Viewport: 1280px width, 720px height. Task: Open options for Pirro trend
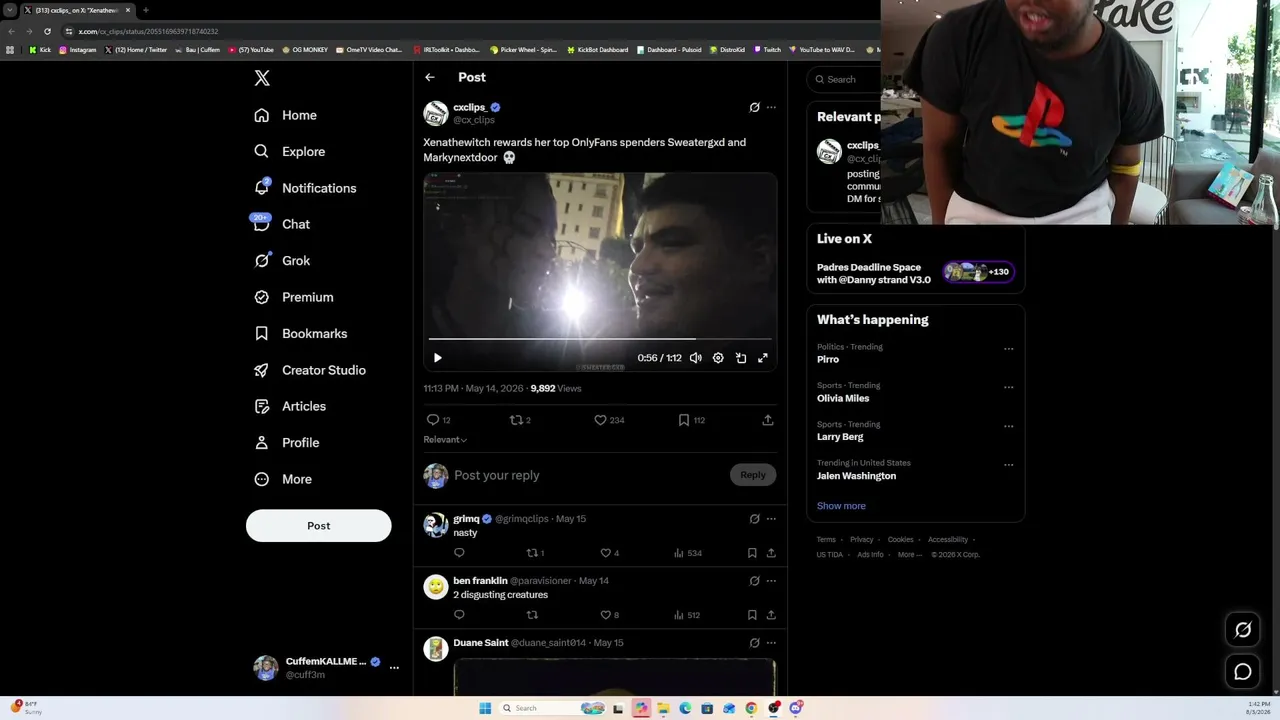click(1008, 349)
